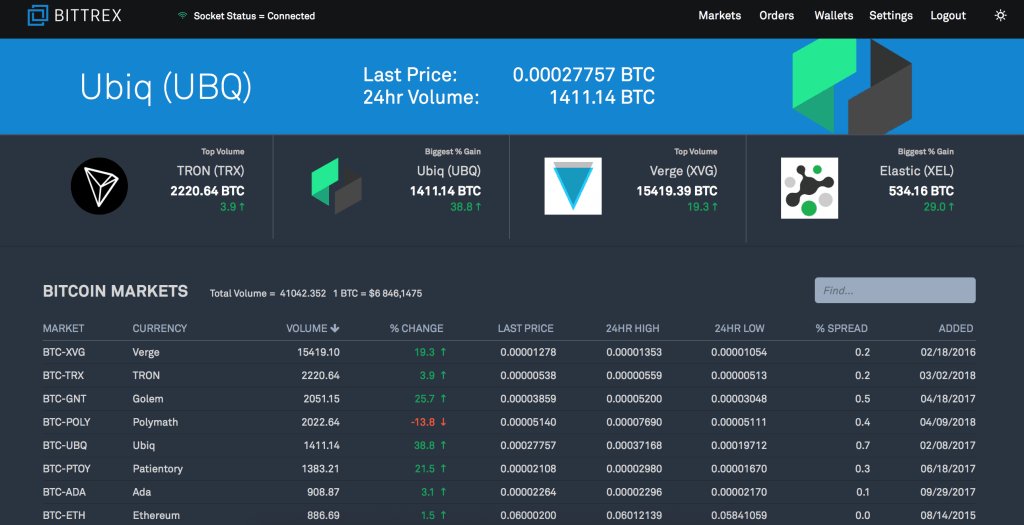Image resolution: width=1024 pixels, height=525 pixels.
Task: Click the Golem currency name
Action: (x=148, y=399)
